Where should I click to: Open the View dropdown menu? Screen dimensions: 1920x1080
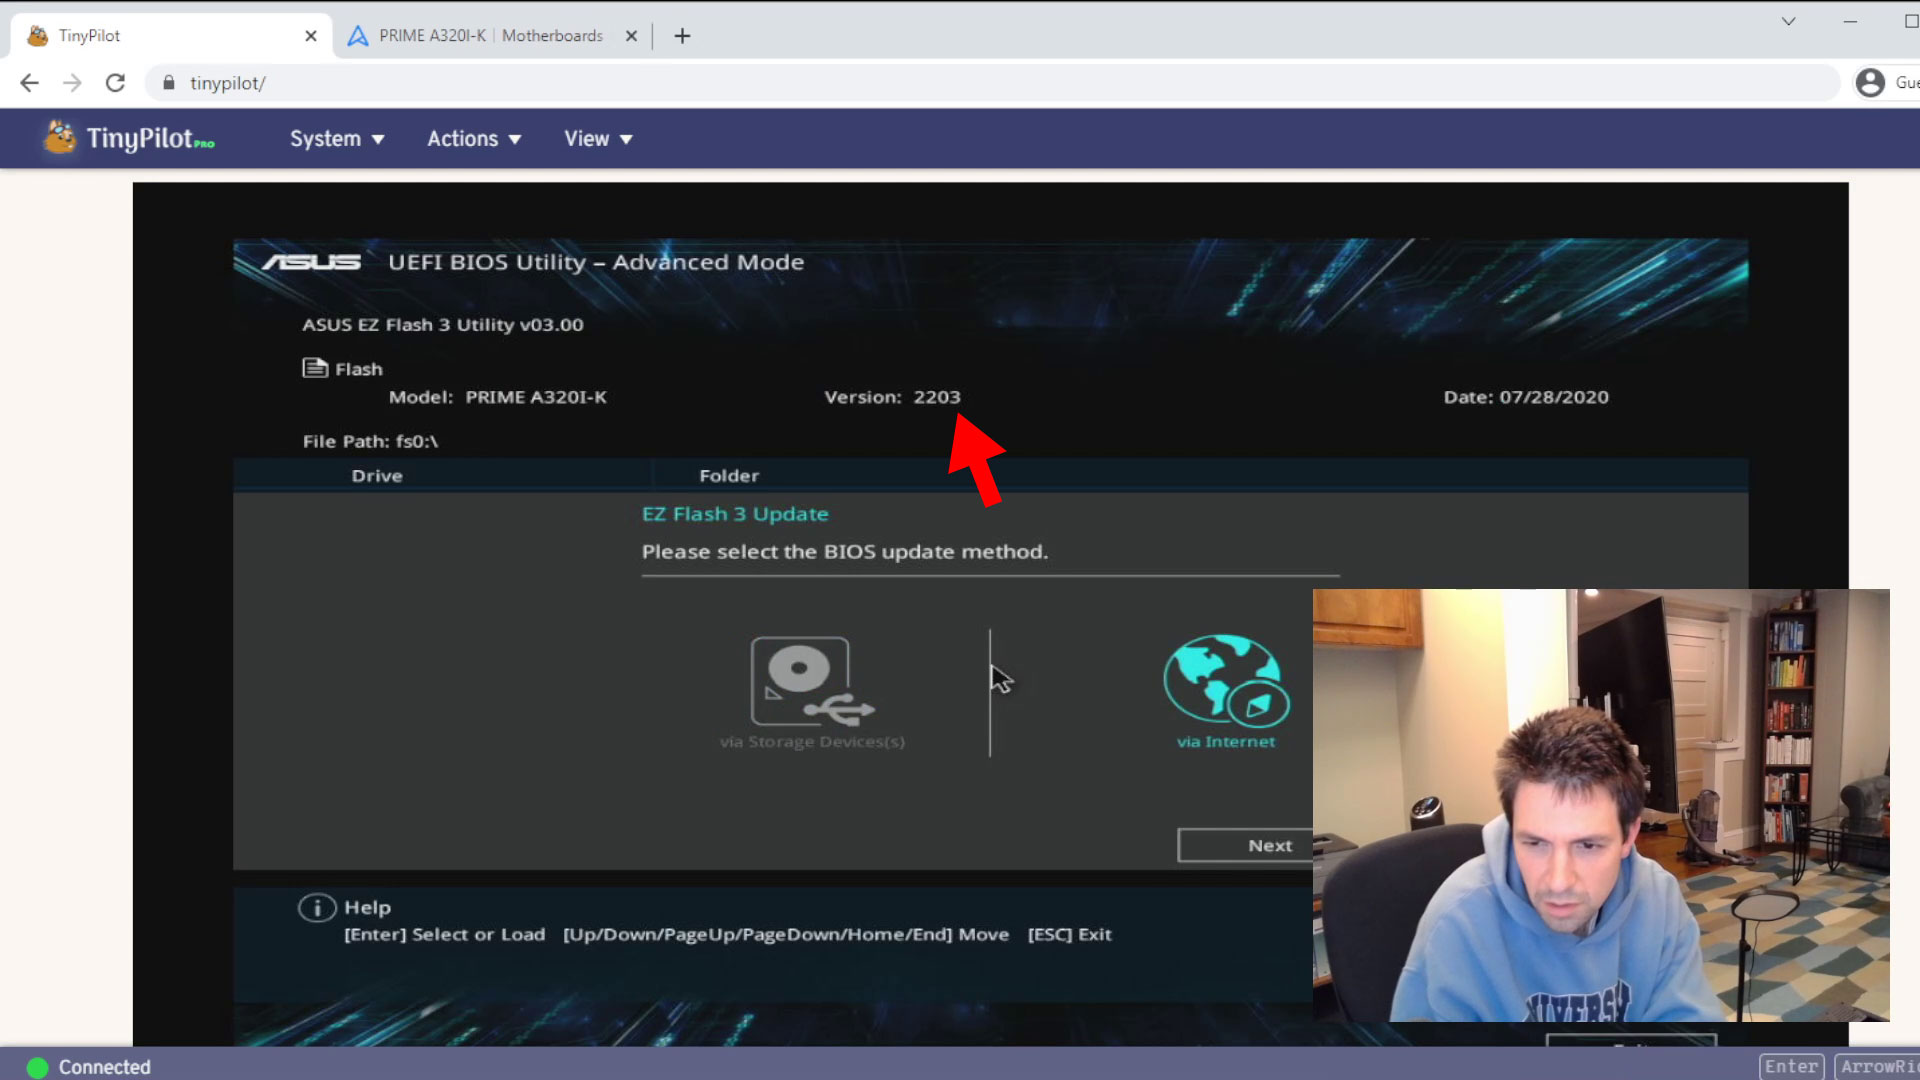(x=597, y=139)
